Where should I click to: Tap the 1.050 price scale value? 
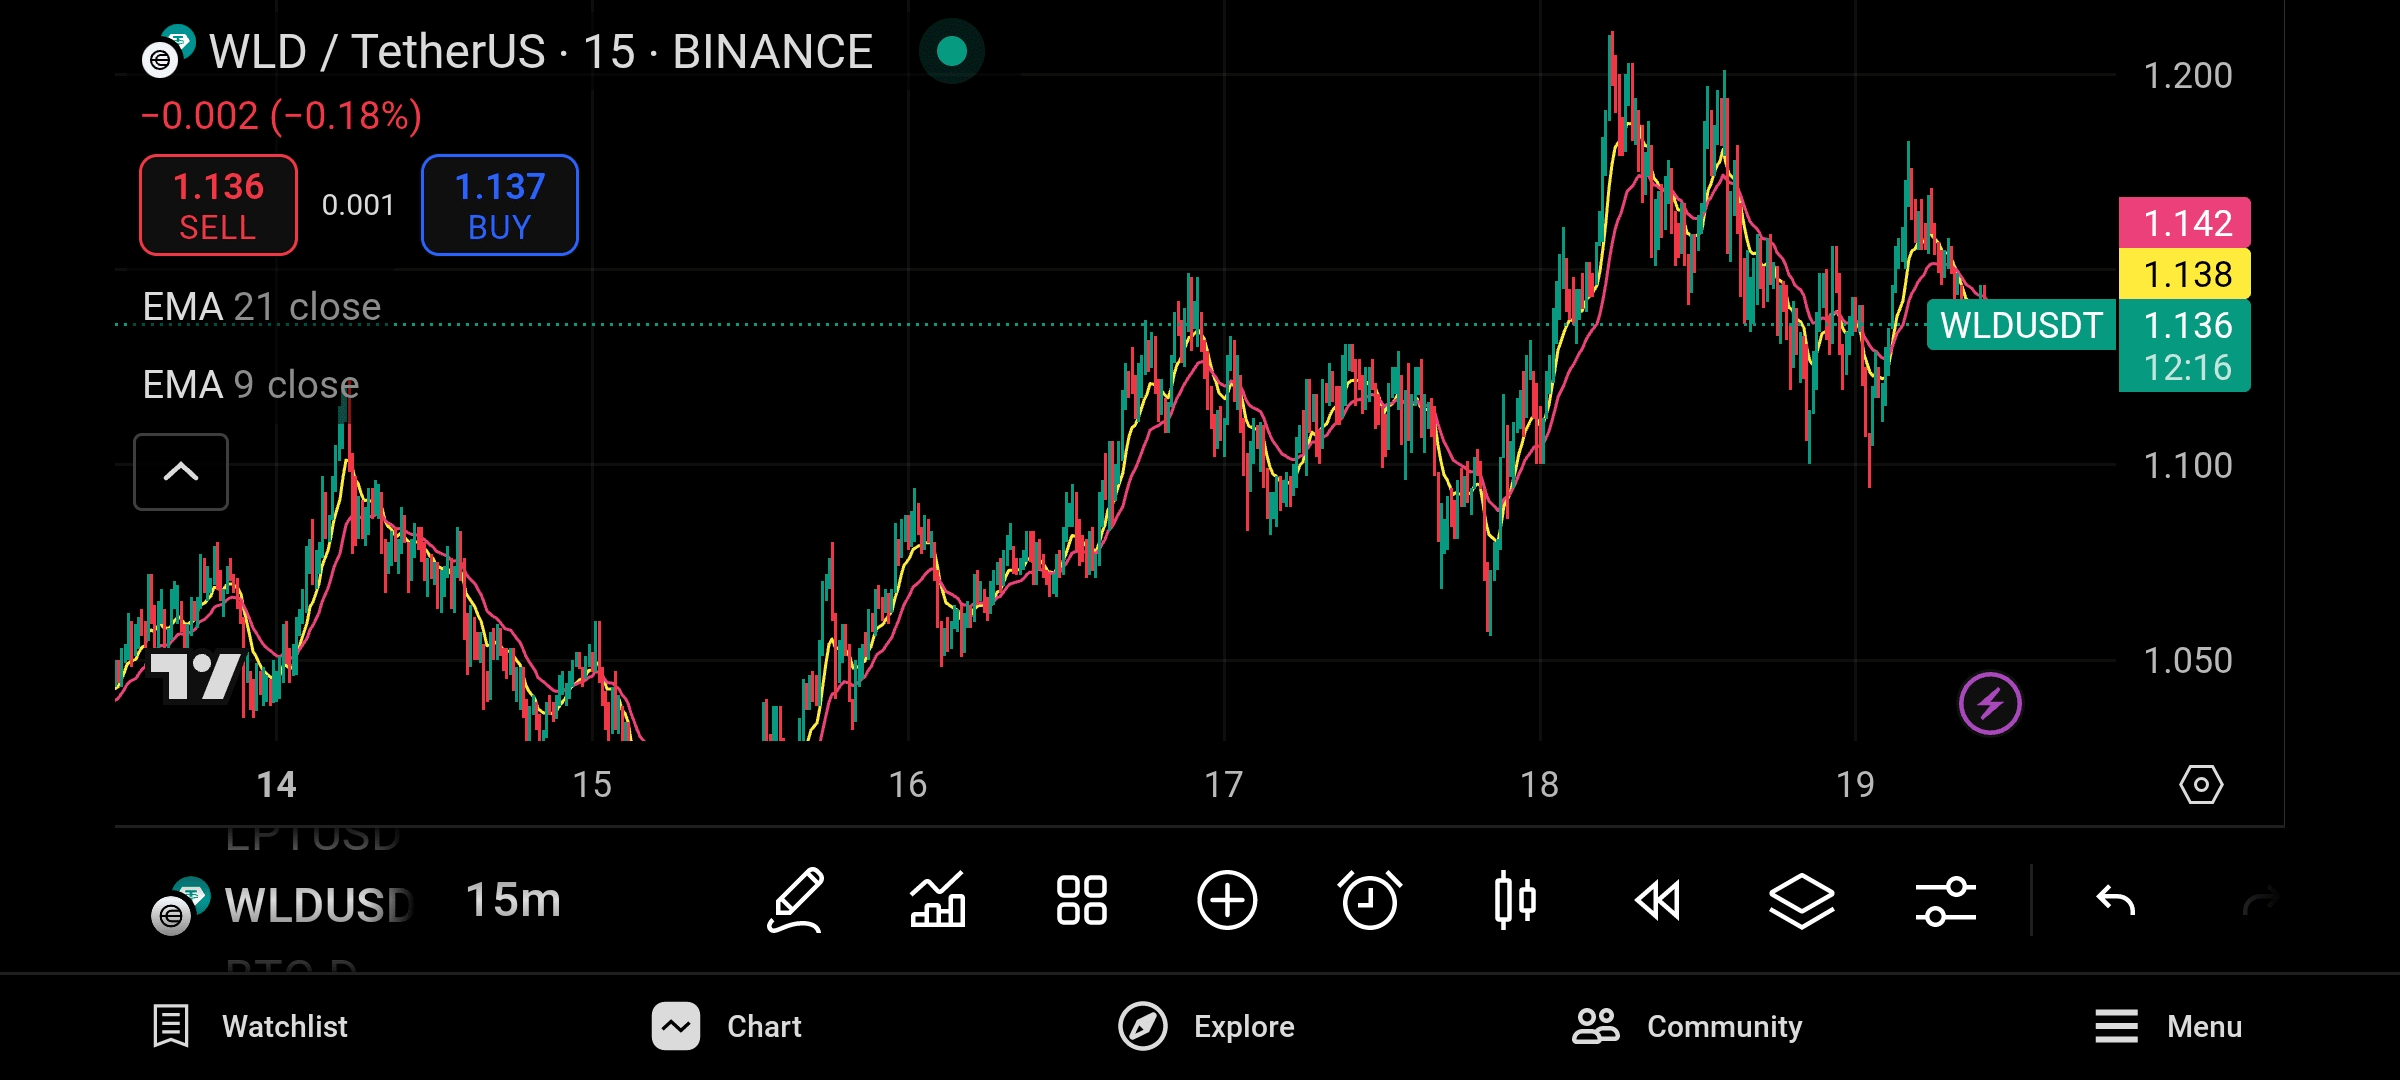tap(2188, 661)
